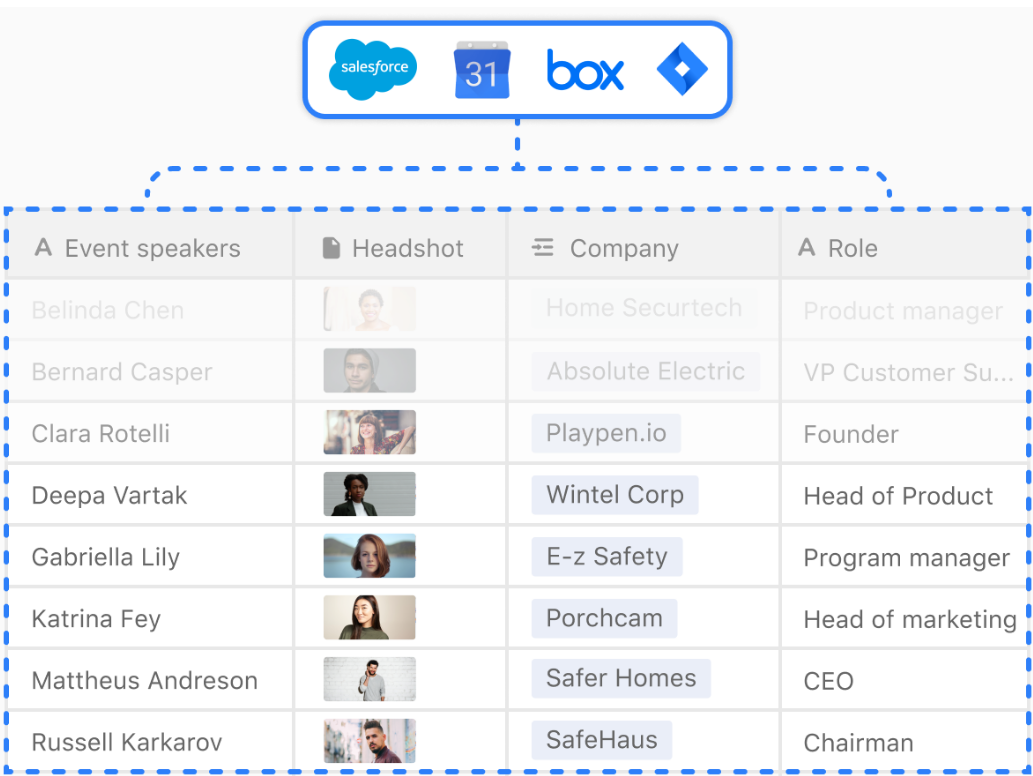Click the file icon beside Headshot header
The width and height of the screenshot is (1033, 776).
click(x=331, y=248)
